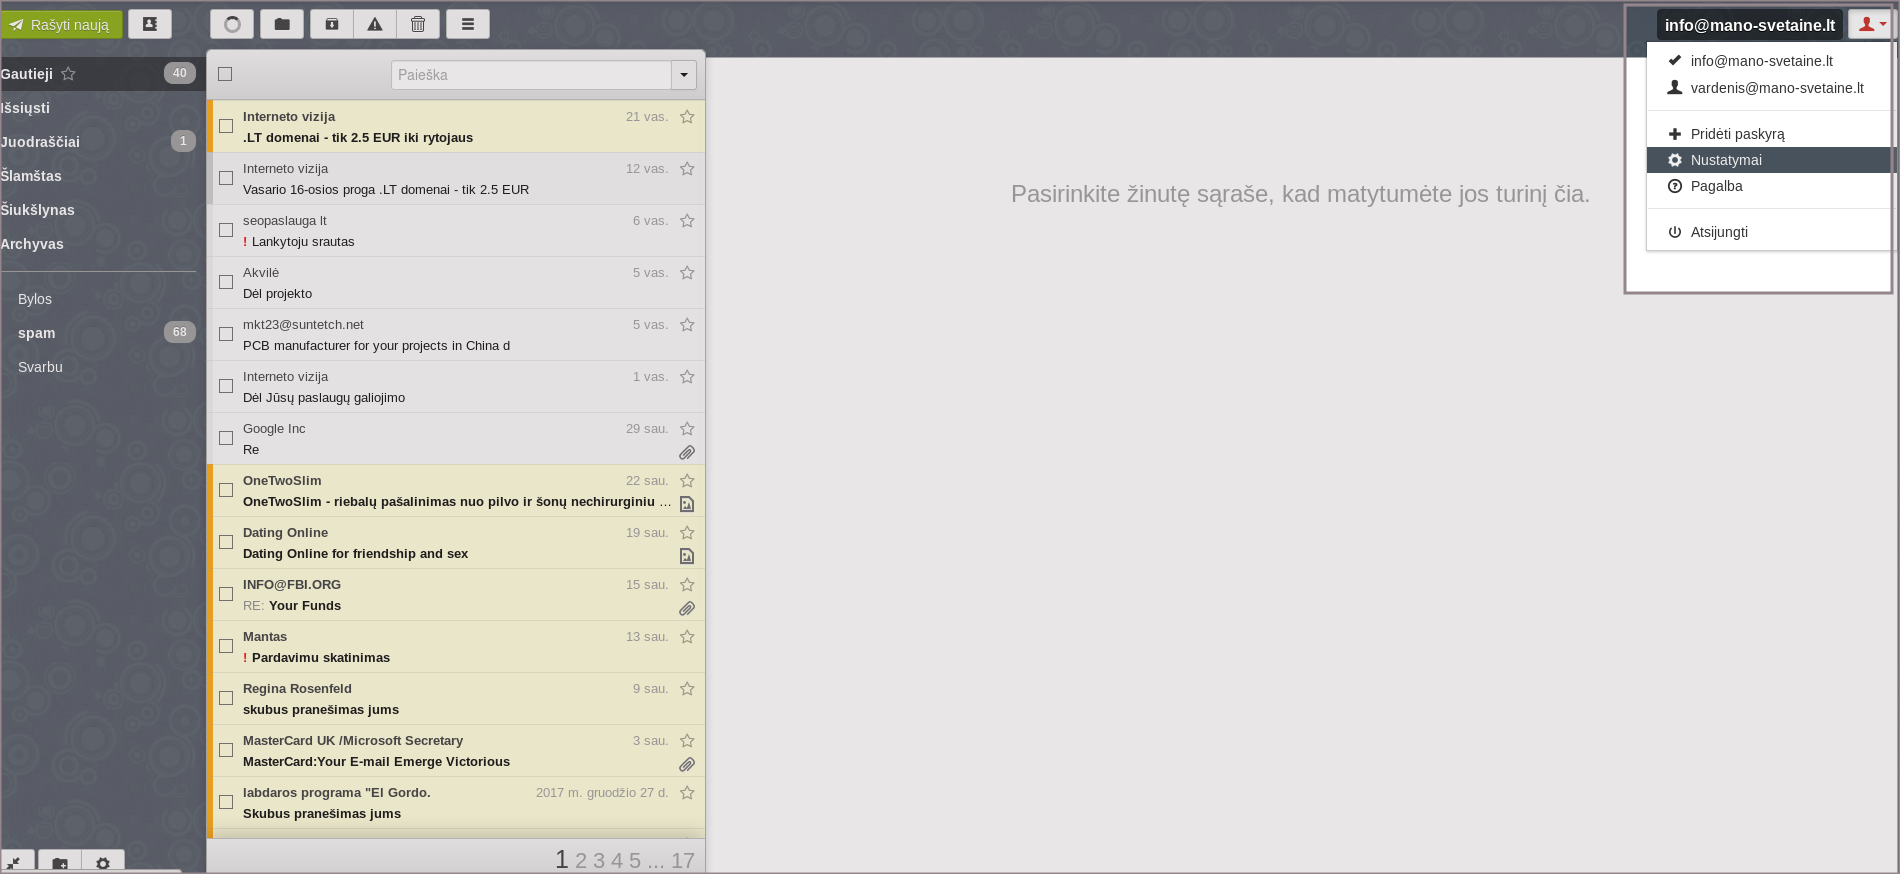Toggle the account user dropdown button
This screenshot has height=874, width=1900.
pos(1869,25)
